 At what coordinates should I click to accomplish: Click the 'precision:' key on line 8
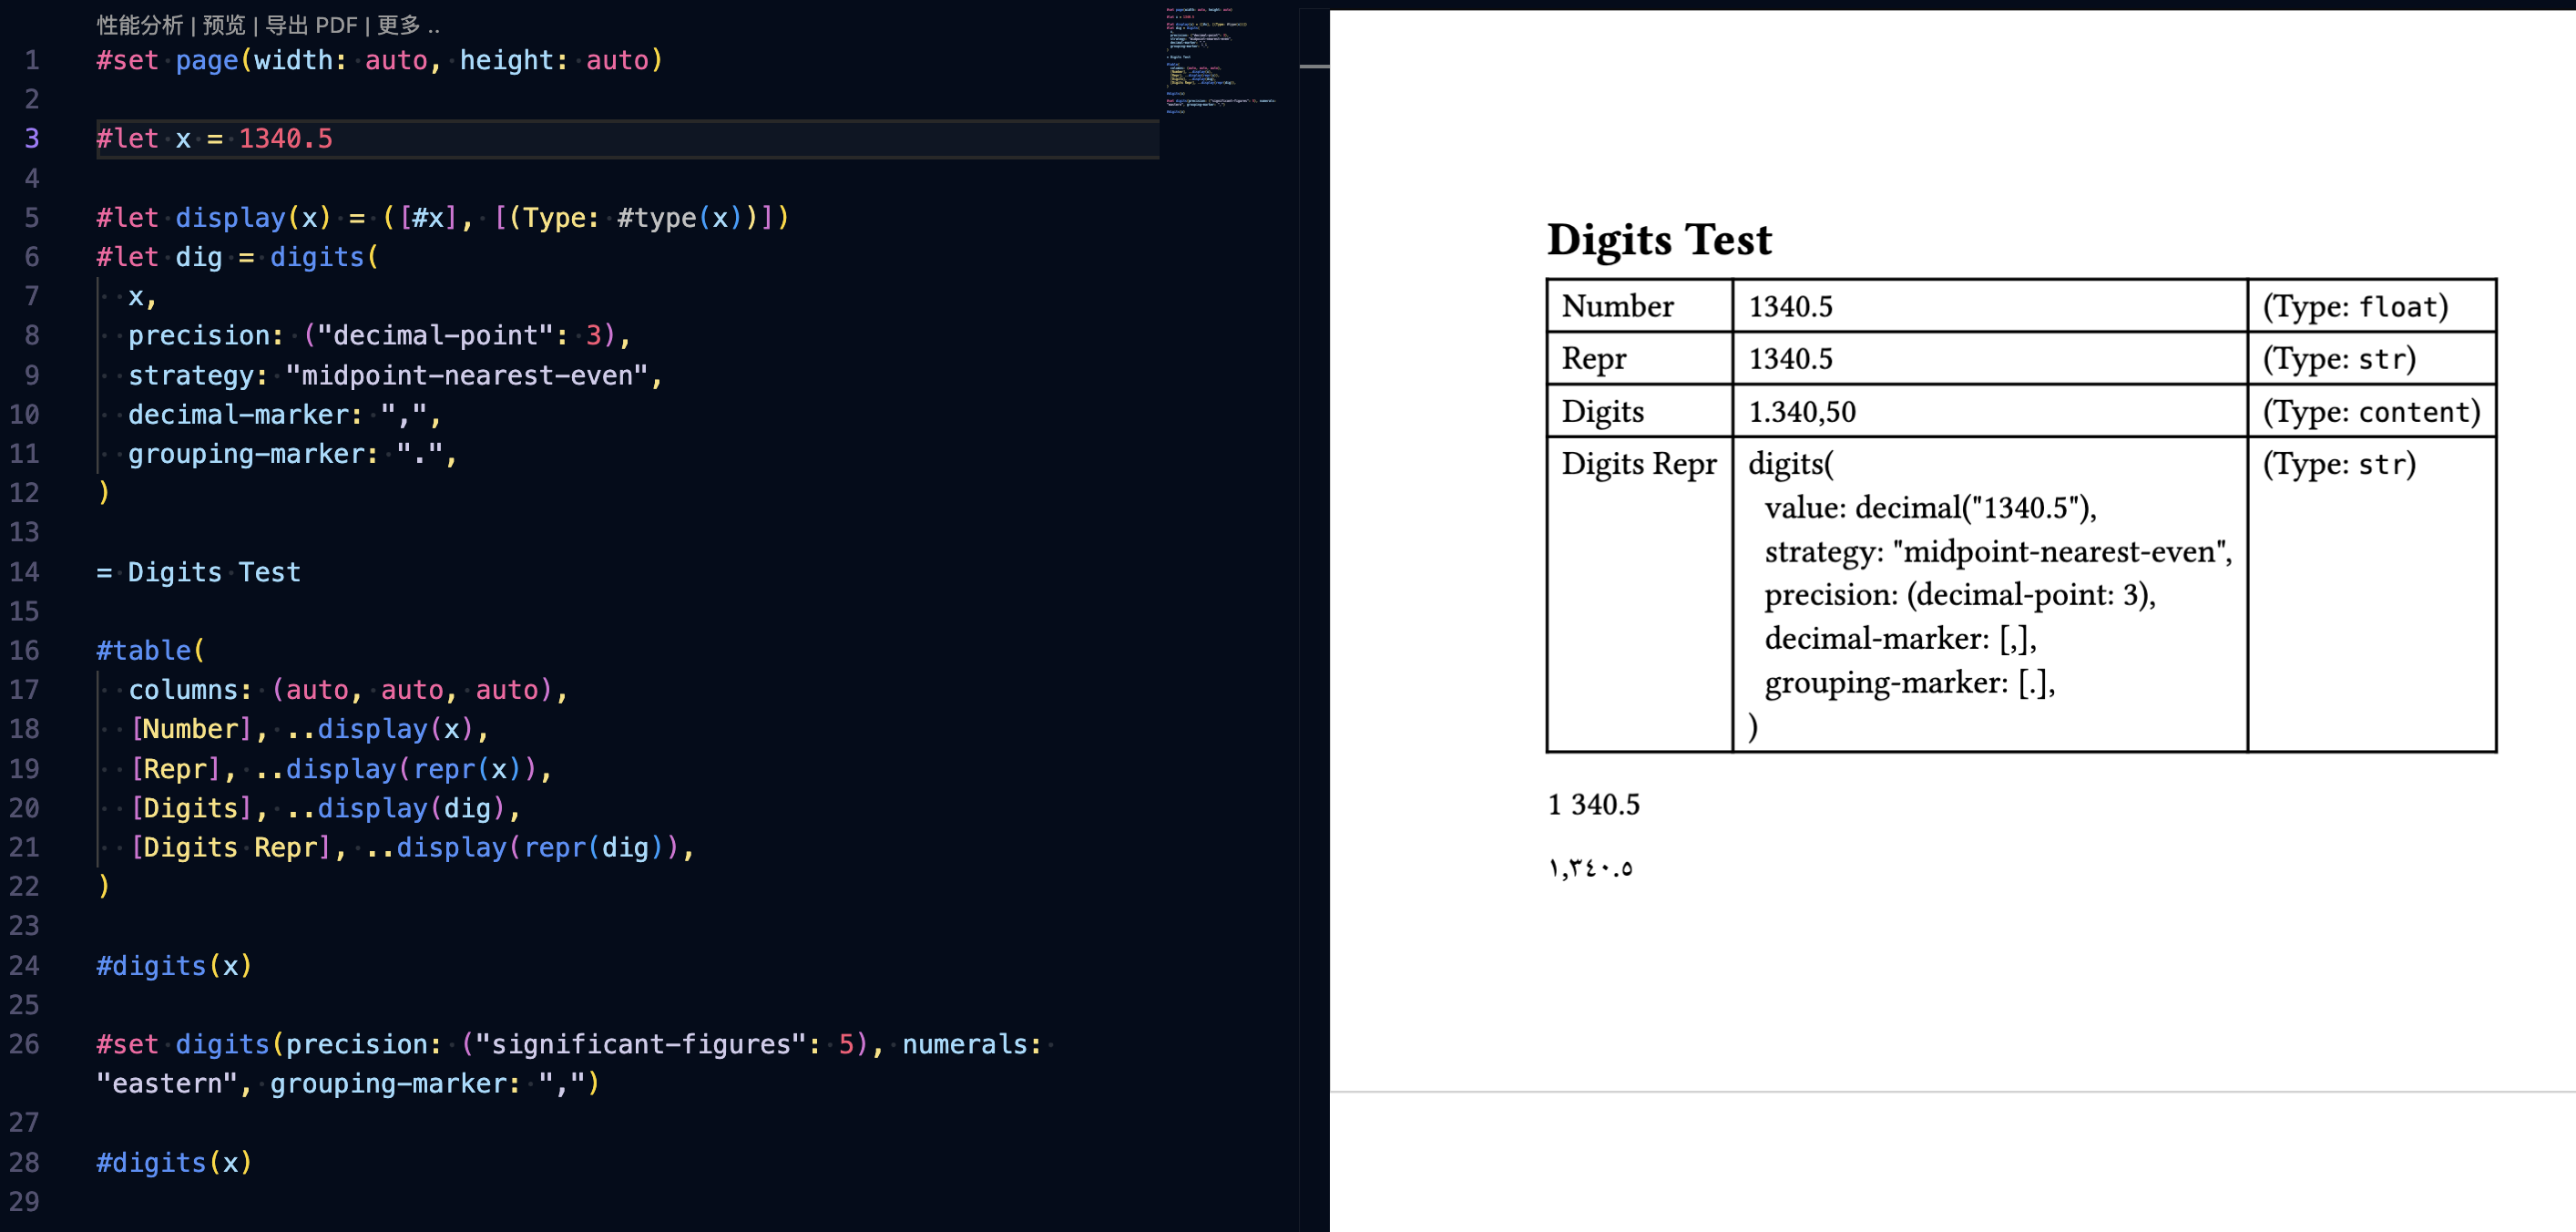pos(206,336)
